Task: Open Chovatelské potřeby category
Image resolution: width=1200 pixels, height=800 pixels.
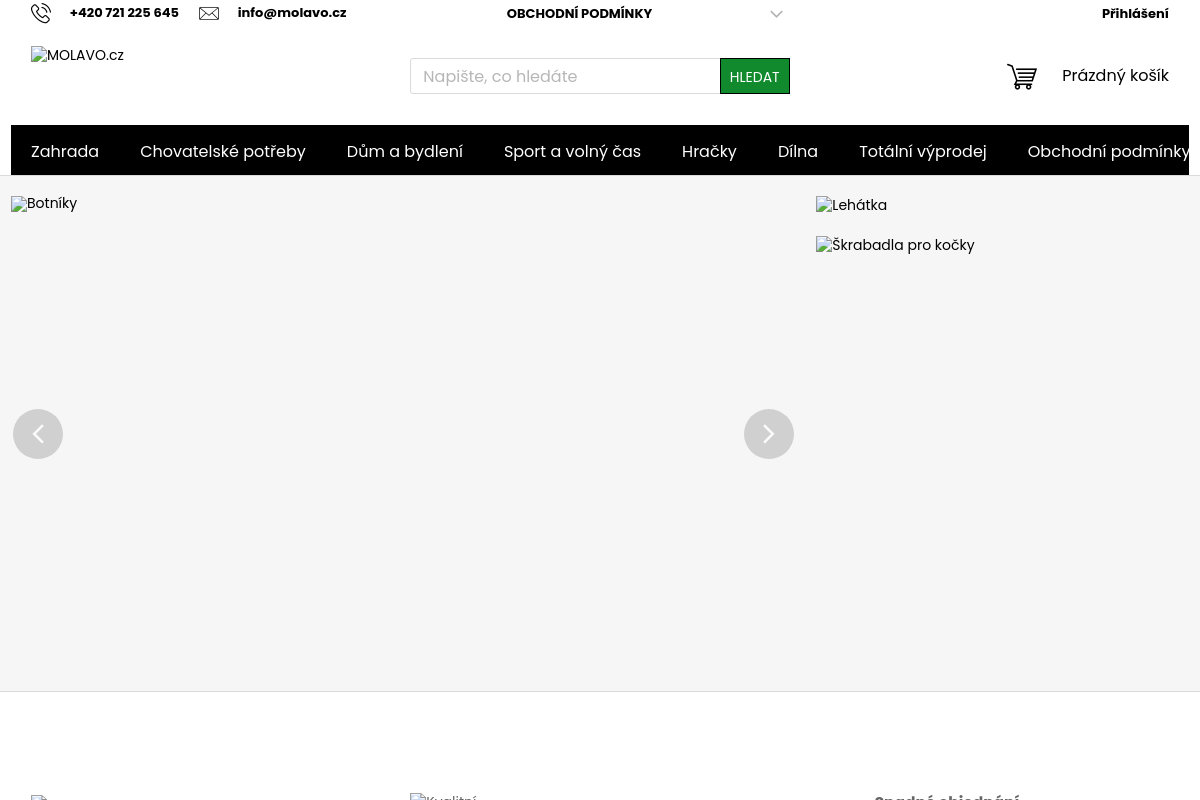Action: coord(223,151)
